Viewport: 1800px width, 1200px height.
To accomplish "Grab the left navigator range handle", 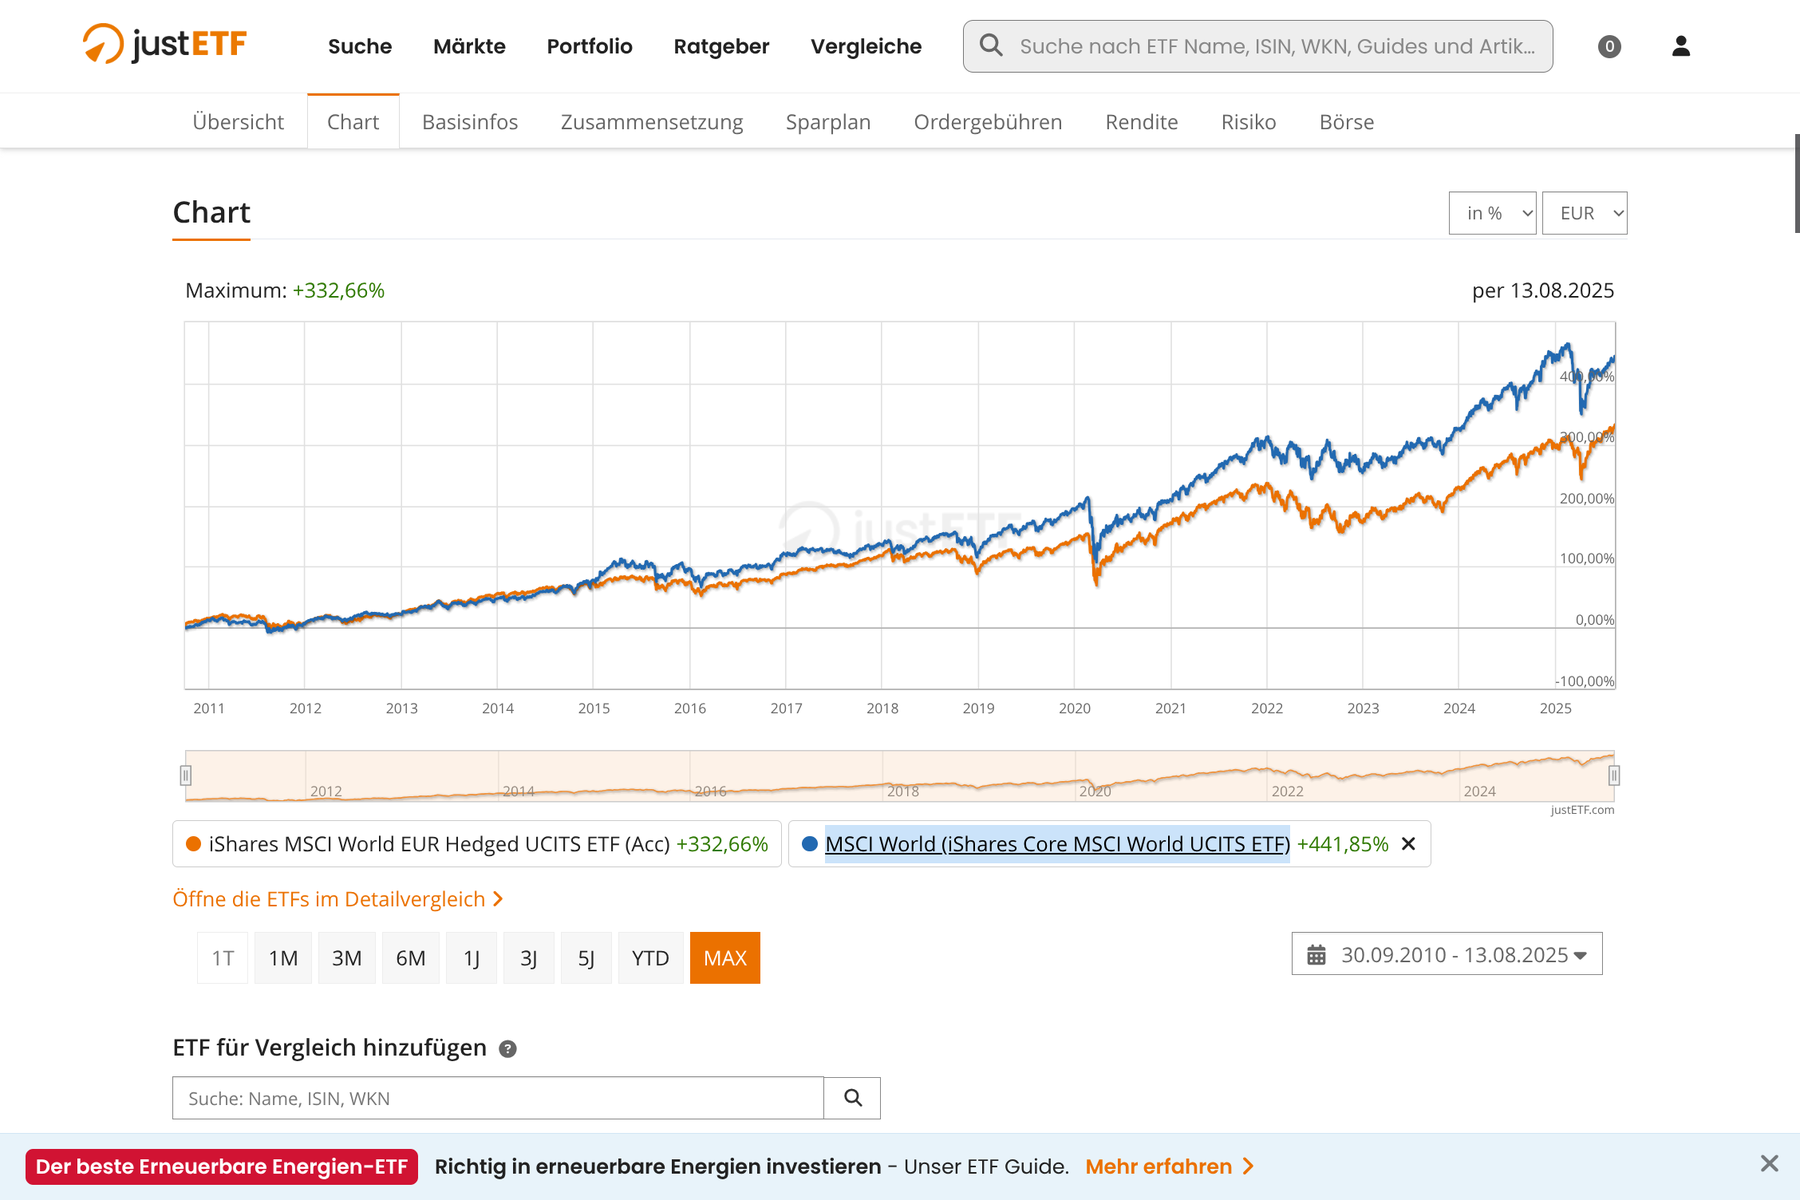I will tap(185, 775).
